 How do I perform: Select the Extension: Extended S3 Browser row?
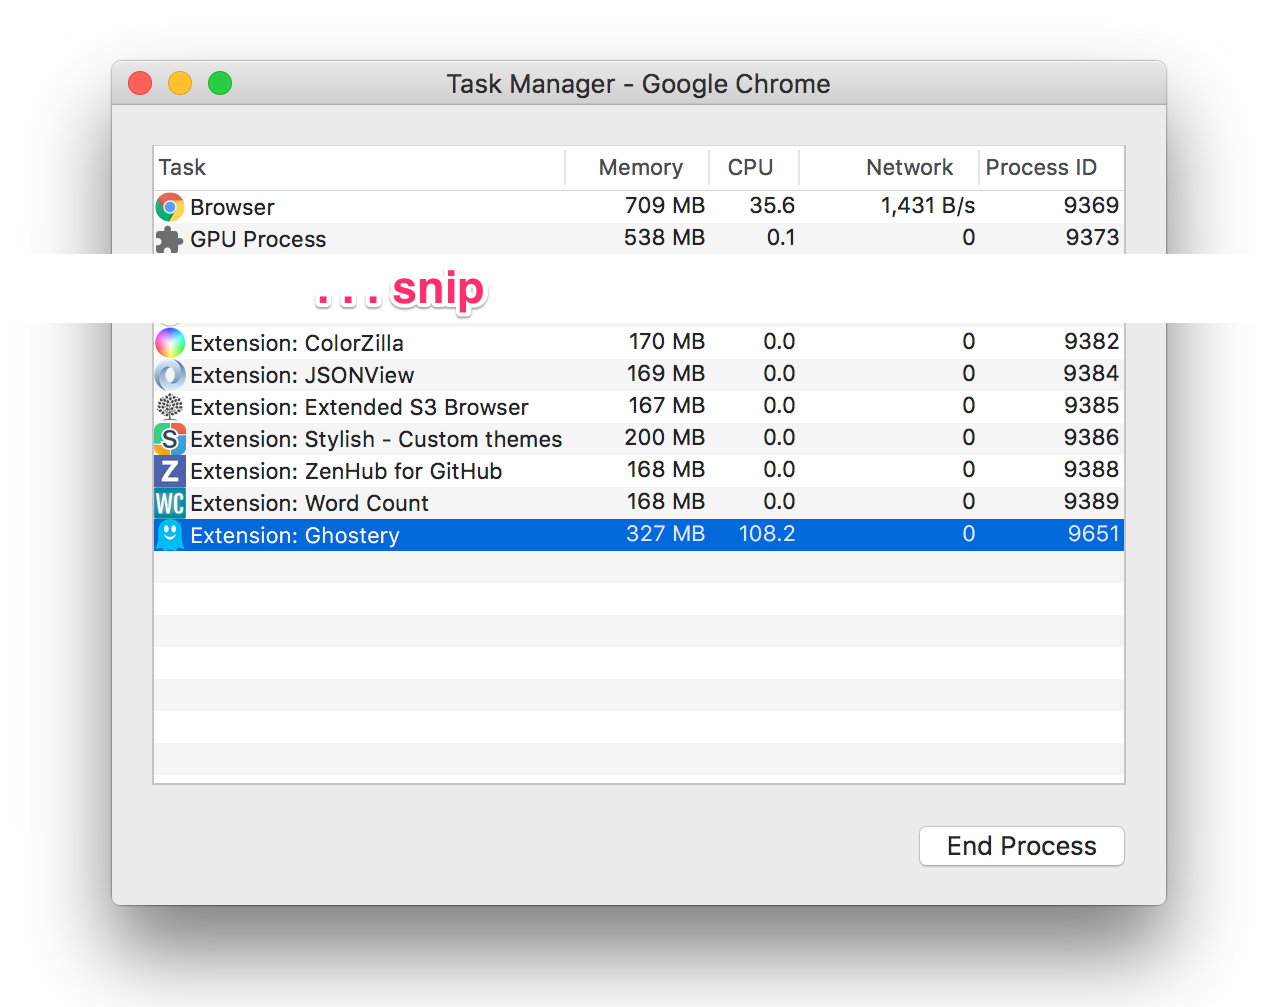tap(639, 407)
